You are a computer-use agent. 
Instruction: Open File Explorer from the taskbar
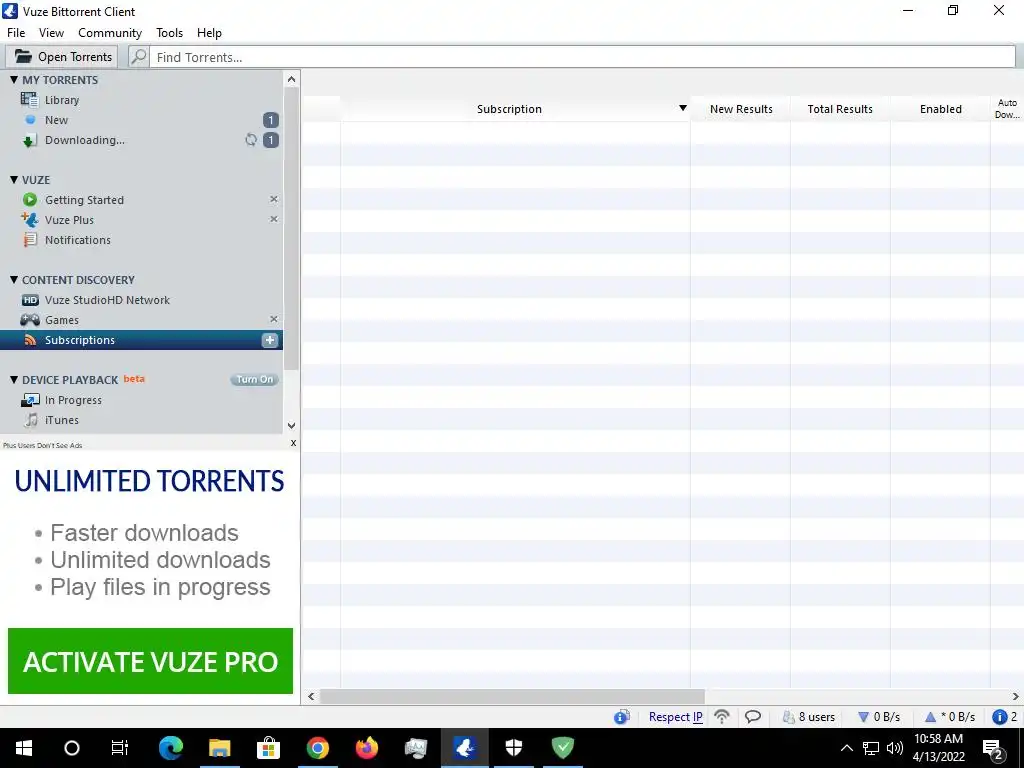(220, 748)
